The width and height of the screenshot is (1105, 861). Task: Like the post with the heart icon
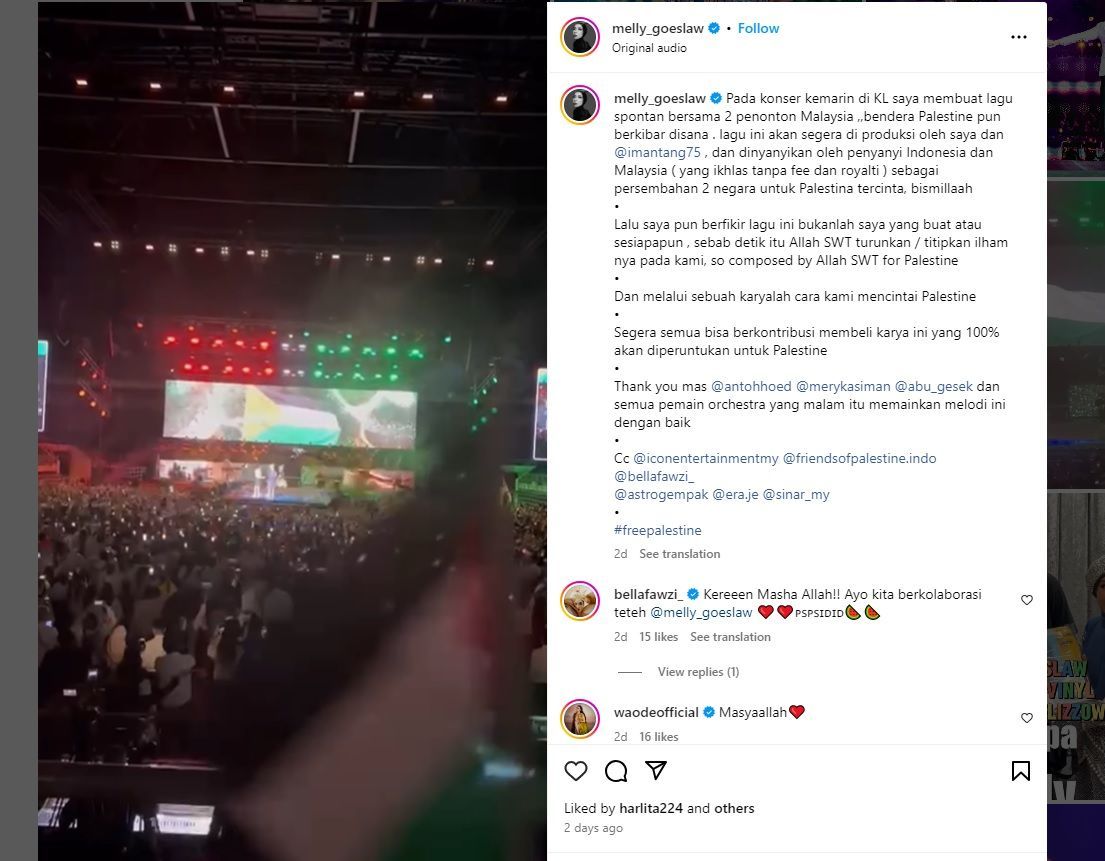(x=576, y=771)
